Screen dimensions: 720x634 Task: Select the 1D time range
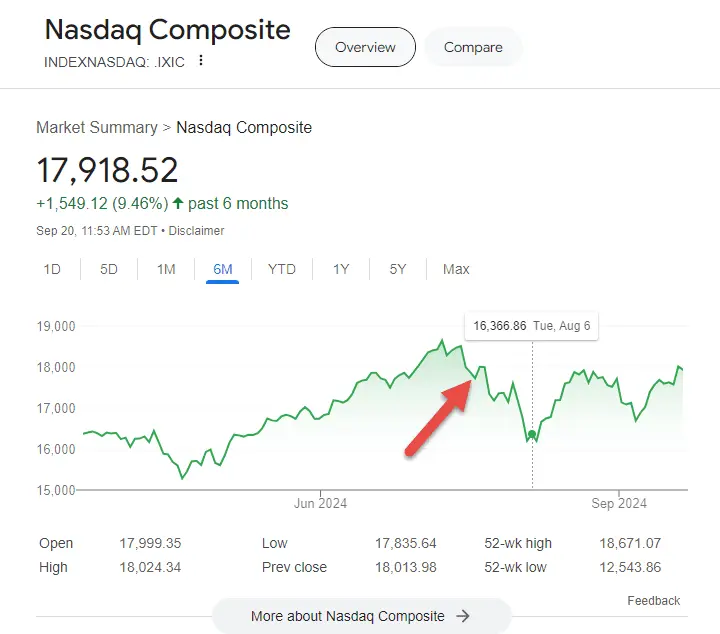[52, 269]
